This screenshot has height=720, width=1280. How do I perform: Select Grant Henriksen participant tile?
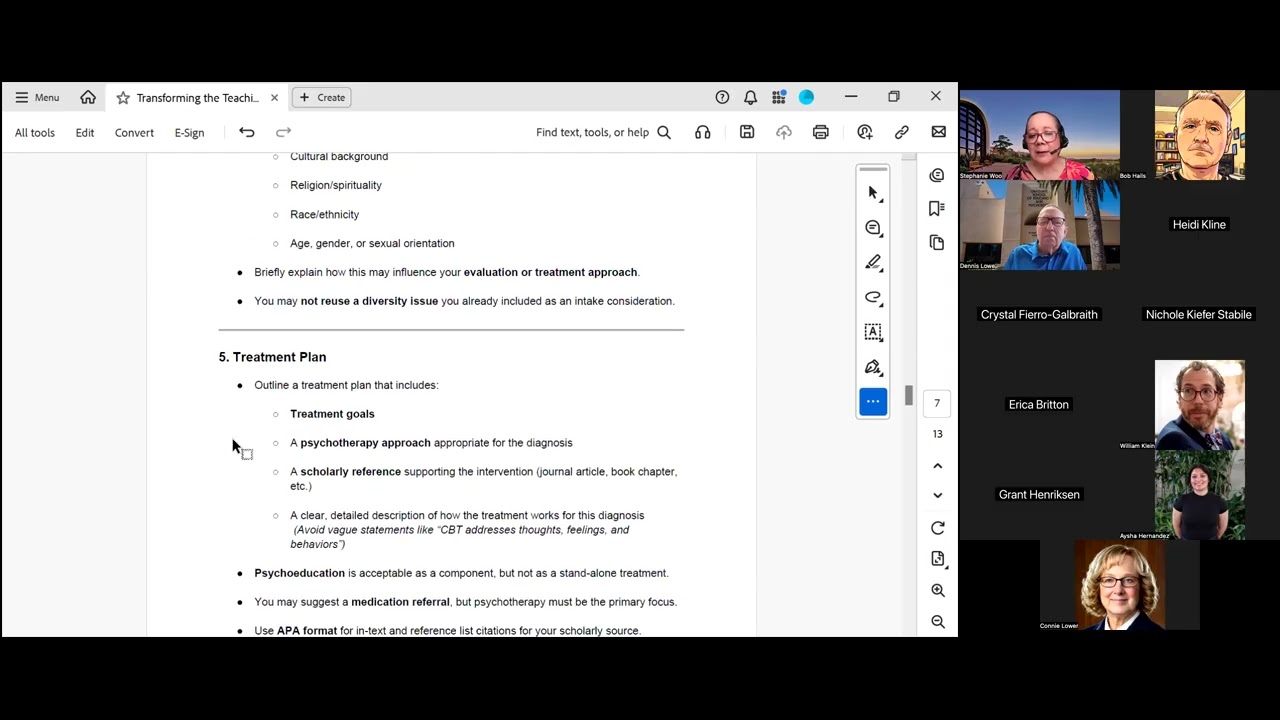(1039, 495)
